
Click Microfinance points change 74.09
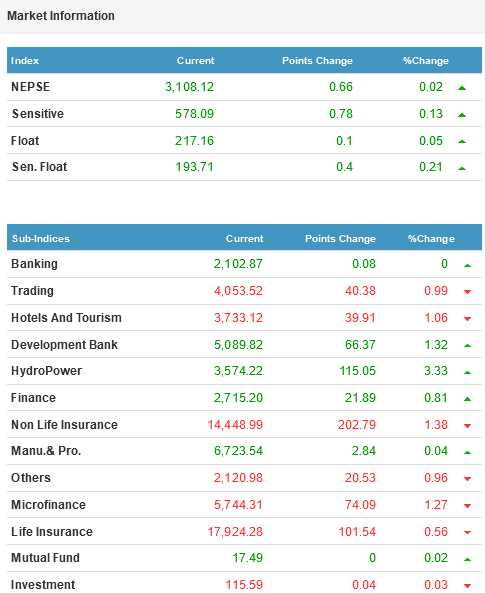(360, 505)
